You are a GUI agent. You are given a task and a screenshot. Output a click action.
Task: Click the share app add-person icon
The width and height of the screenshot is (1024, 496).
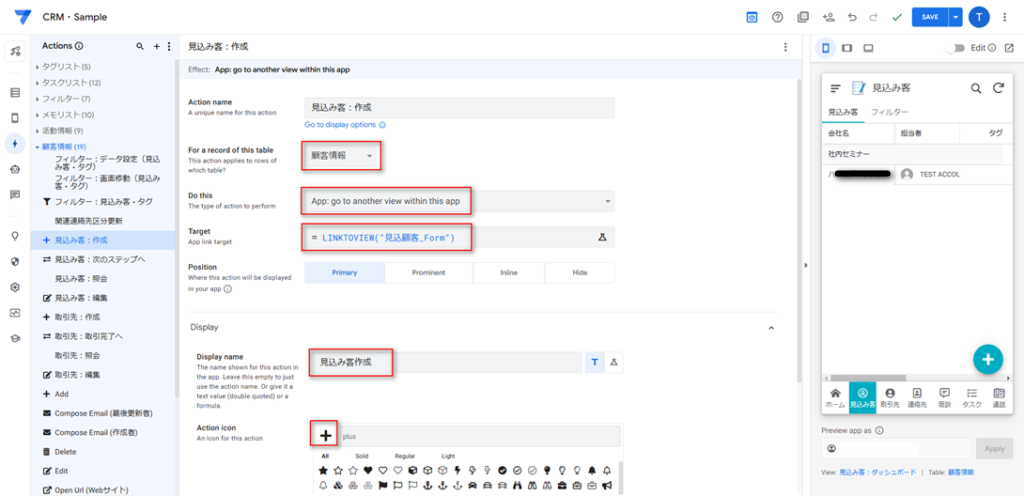[x=828, y=17]
